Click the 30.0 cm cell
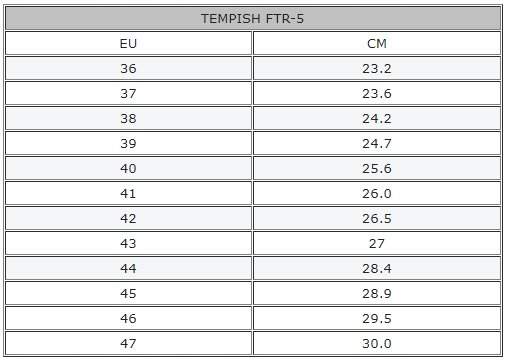The height and width of the screenshot is (360, 506). point(377,343)
